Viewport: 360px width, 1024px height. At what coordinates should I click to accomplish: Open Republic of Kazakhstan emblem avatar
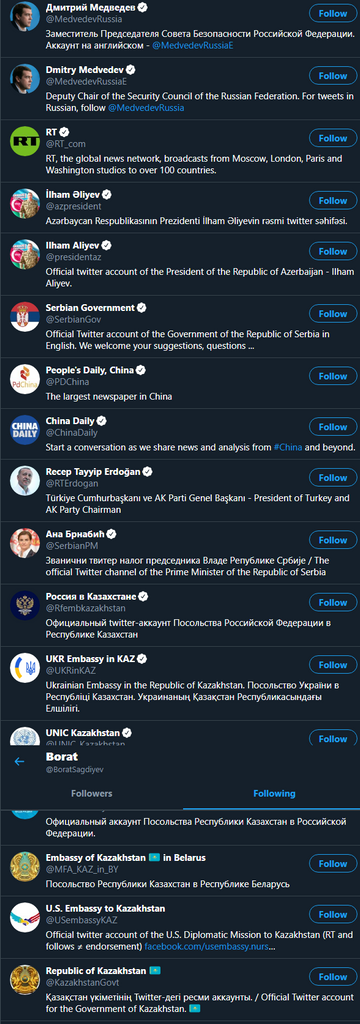(25, 980)
